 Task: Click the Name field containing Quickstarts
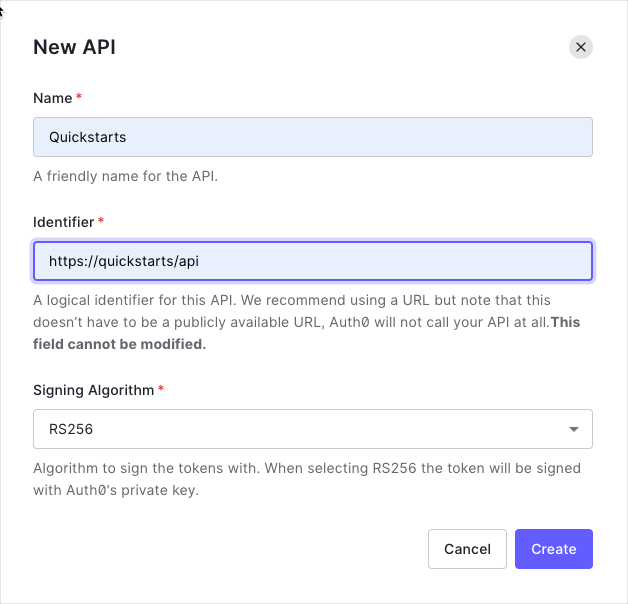(312, 137)
